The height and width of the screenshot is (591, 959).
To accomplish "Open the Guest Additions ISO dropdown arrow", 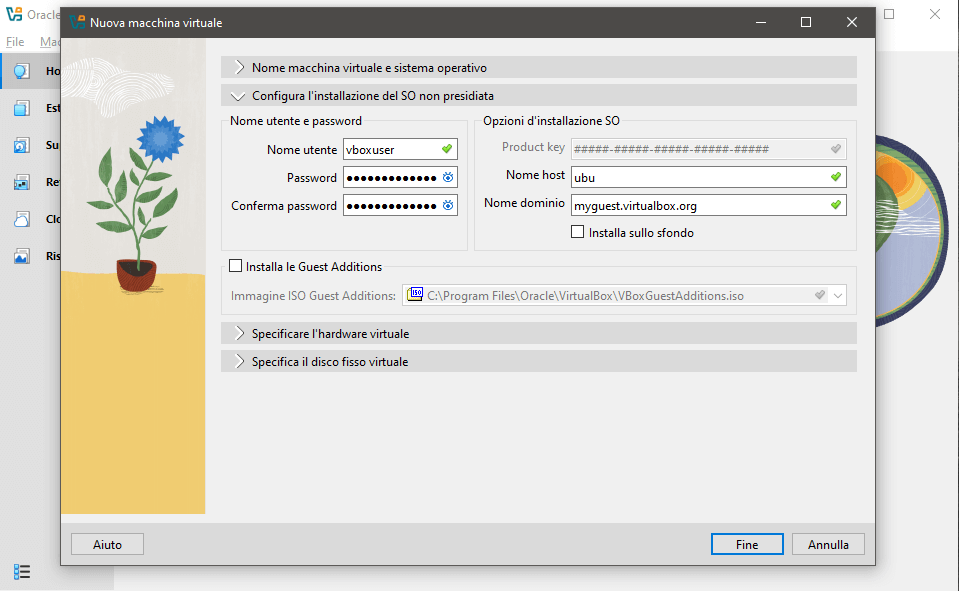I will click(838, 294).
